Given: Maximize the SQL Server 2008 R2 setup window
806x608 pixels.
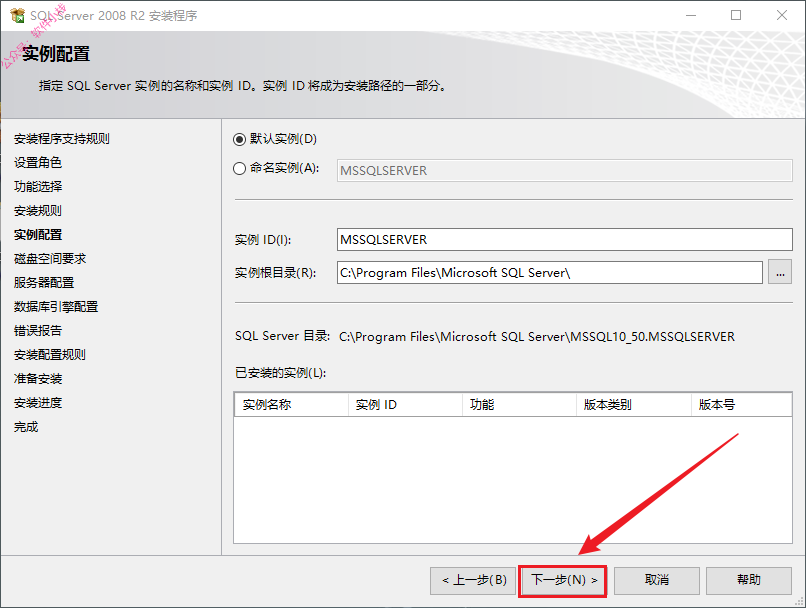Looking at the screenshot, I should click(736, 15).
